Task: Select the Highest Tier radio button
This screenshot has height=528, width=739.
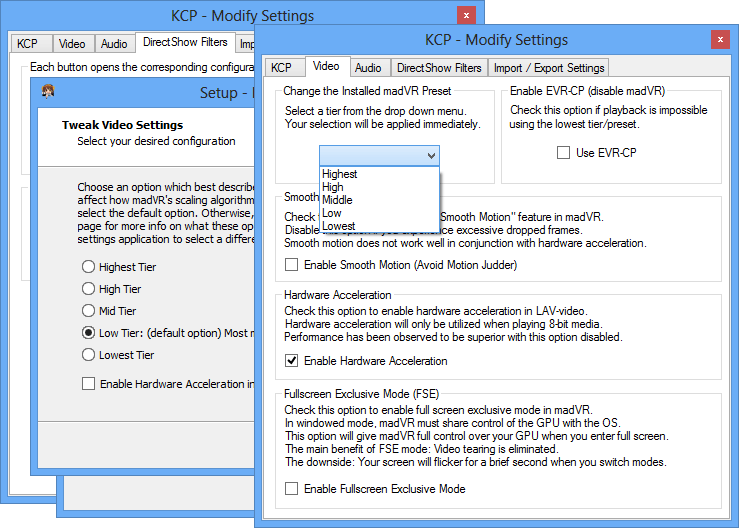Action: [89, 267]
